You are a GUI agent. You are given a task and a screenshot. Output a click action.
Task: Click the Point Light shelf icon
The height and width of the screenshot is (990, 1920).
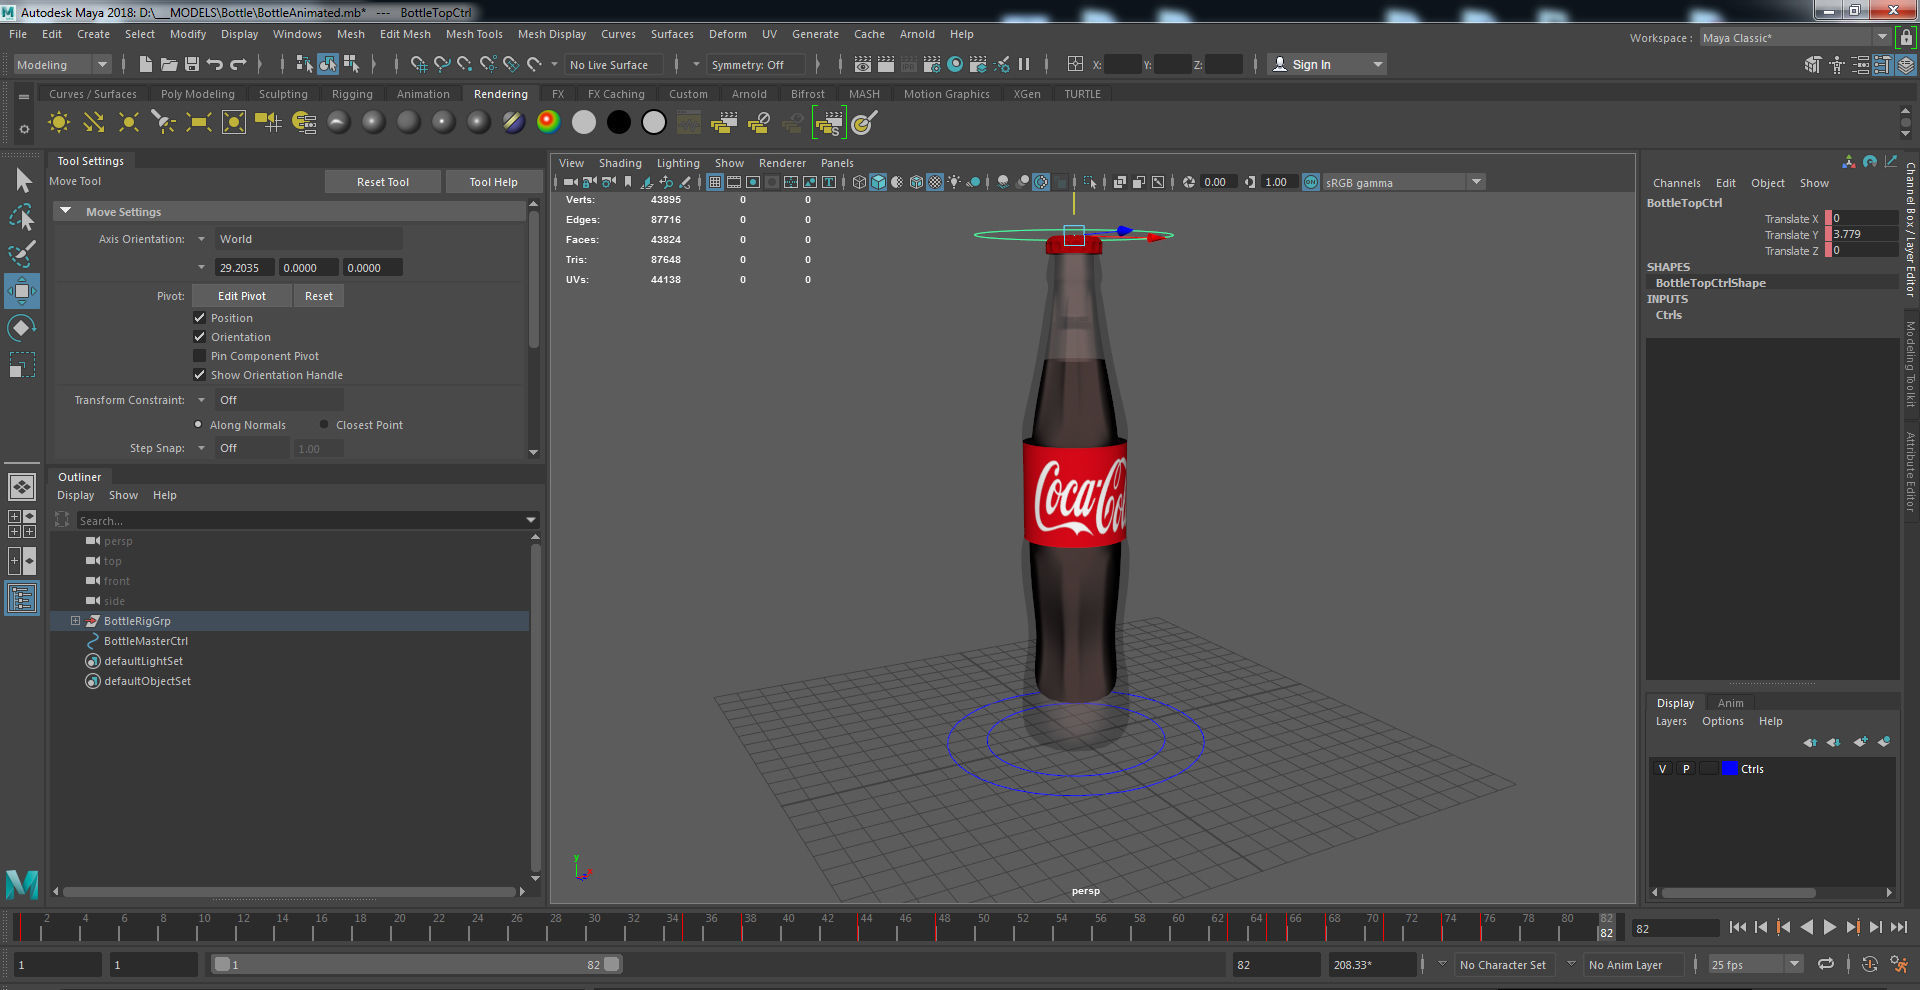tap(129, 123)
